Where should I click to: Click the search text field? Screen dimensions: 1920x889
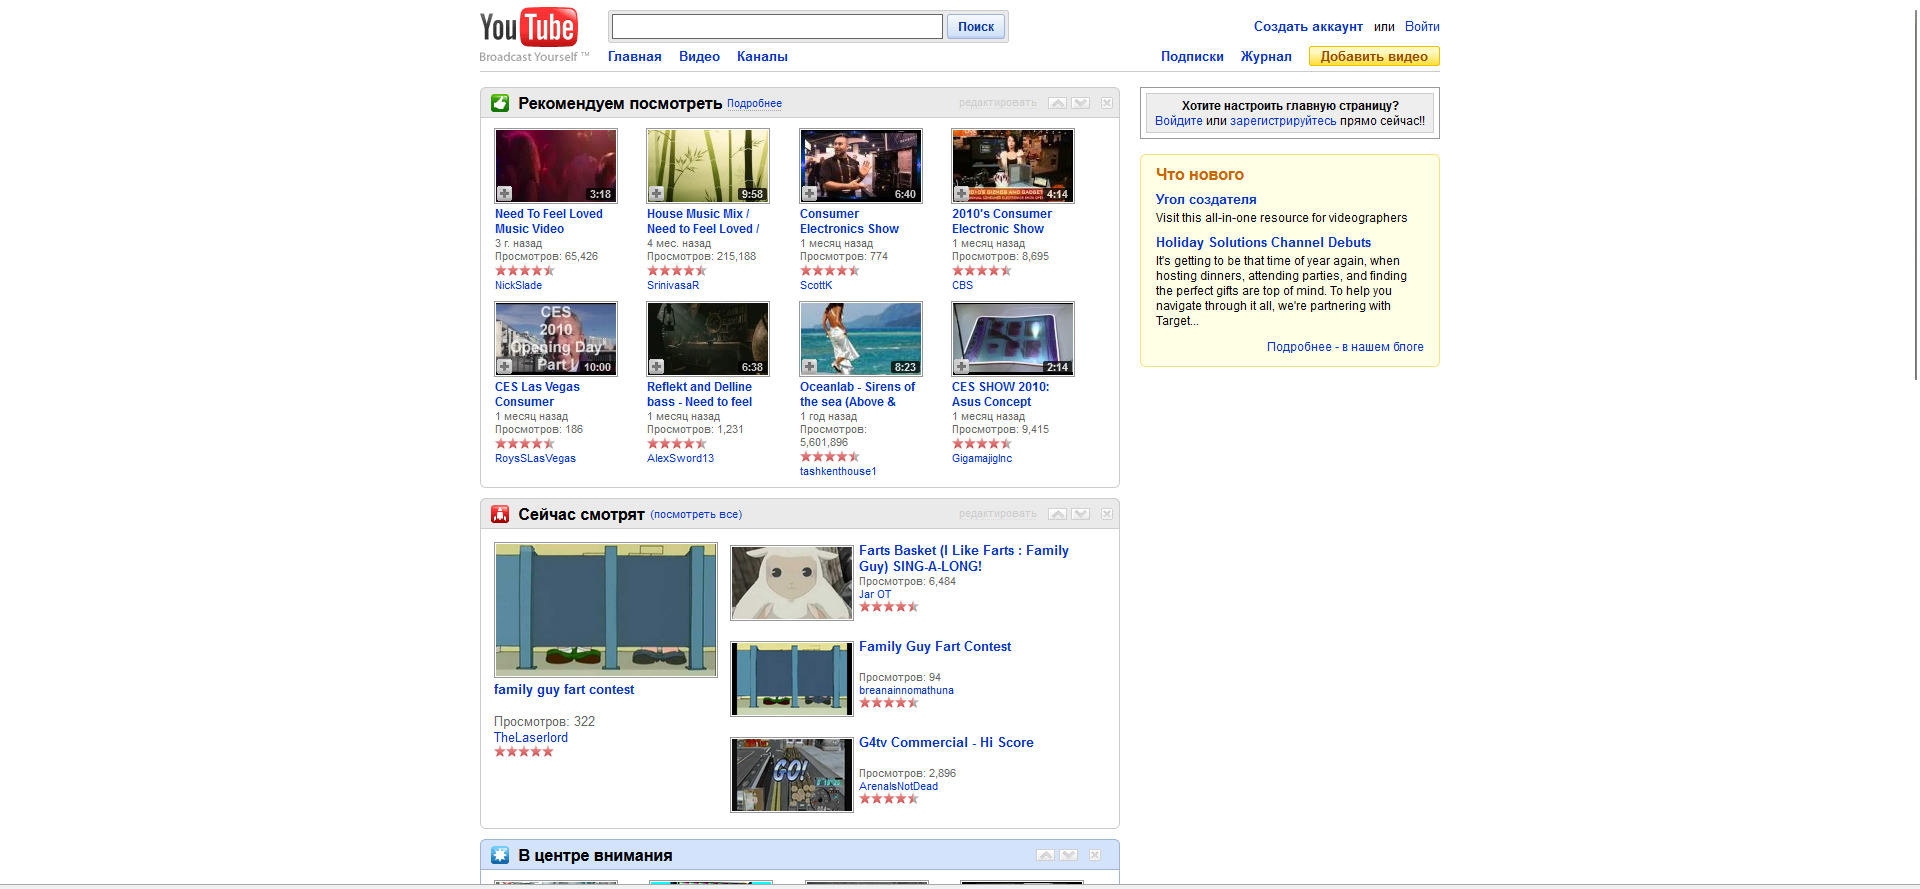point(776,27)
